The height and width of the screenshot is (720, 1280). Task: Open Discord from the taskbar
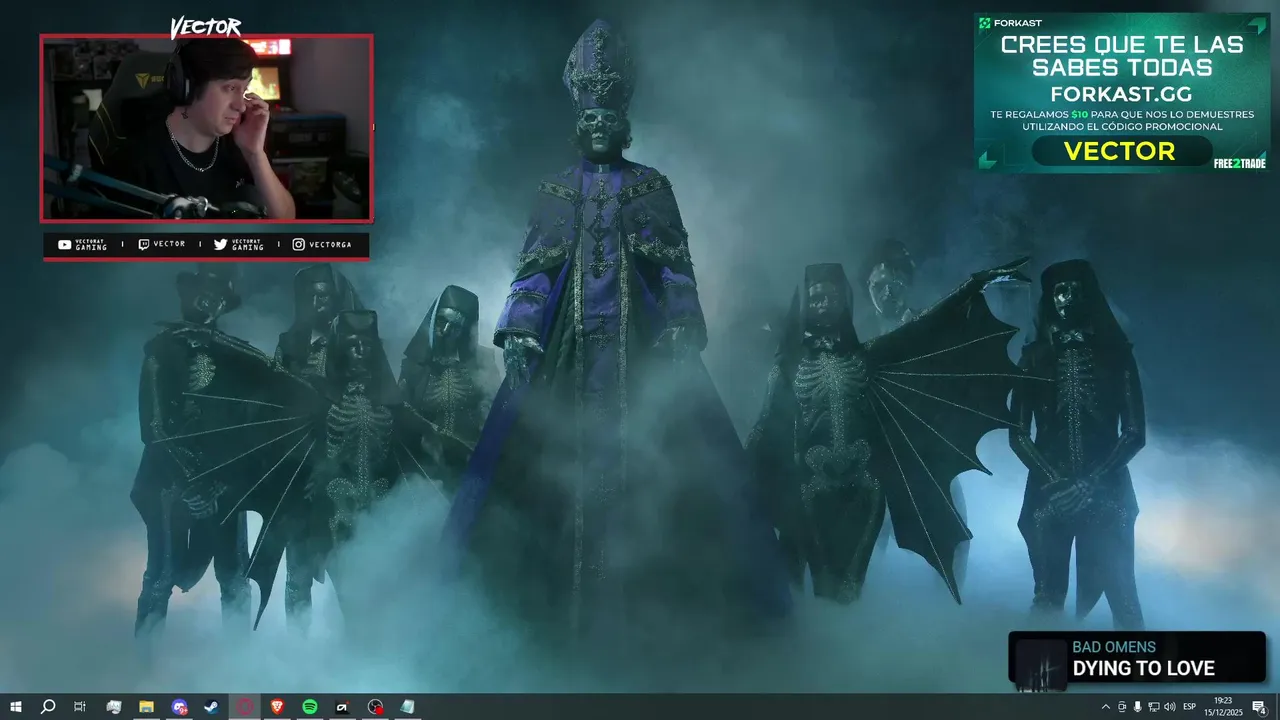pos(179,707)
